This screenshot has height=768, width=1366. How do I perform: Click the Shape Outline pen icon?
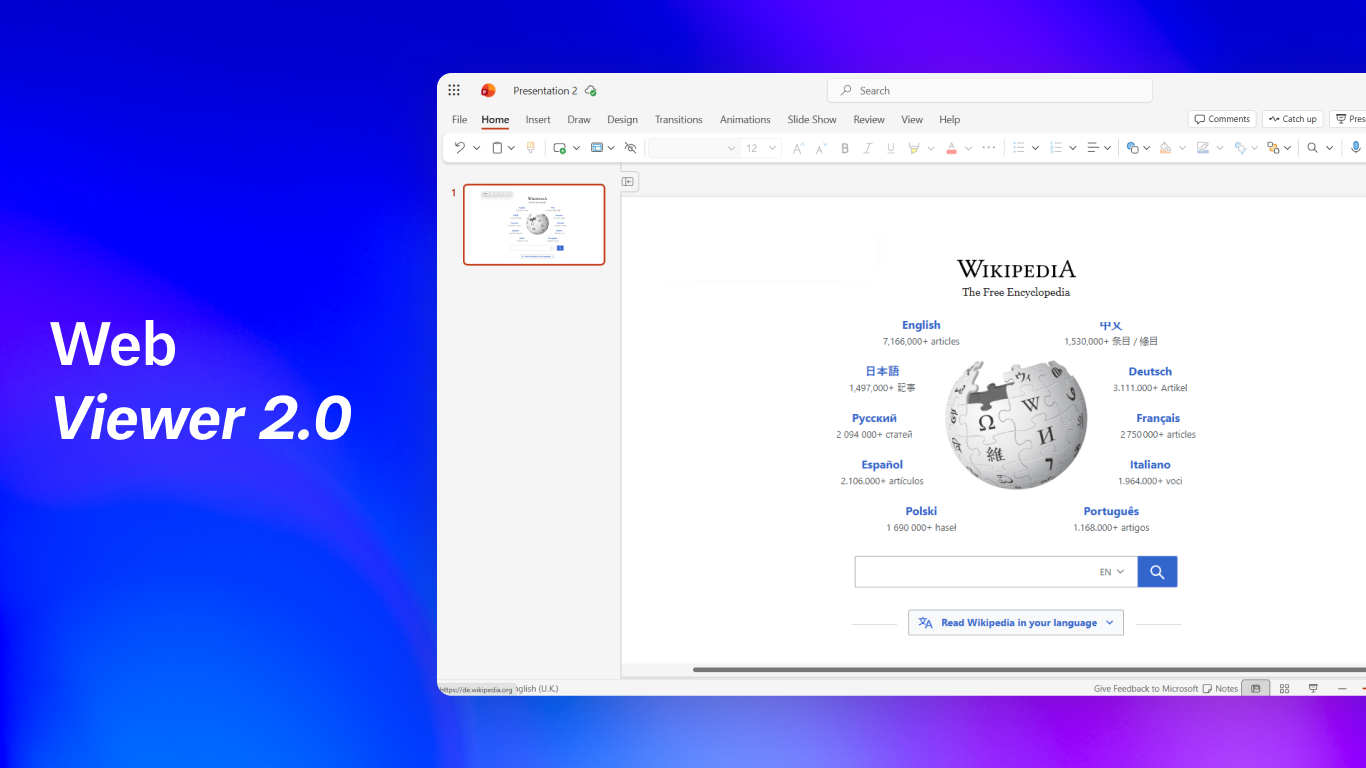(1203, 147)
